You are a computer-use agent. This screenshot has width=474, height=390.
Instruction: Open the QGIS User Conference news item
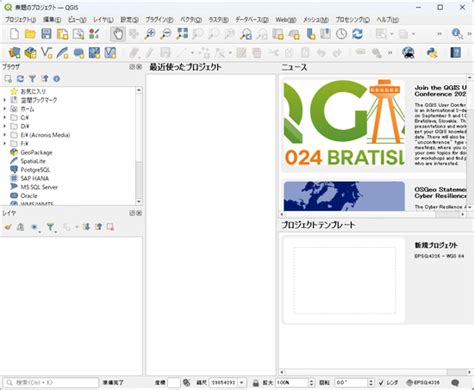[x=374, y=125]
